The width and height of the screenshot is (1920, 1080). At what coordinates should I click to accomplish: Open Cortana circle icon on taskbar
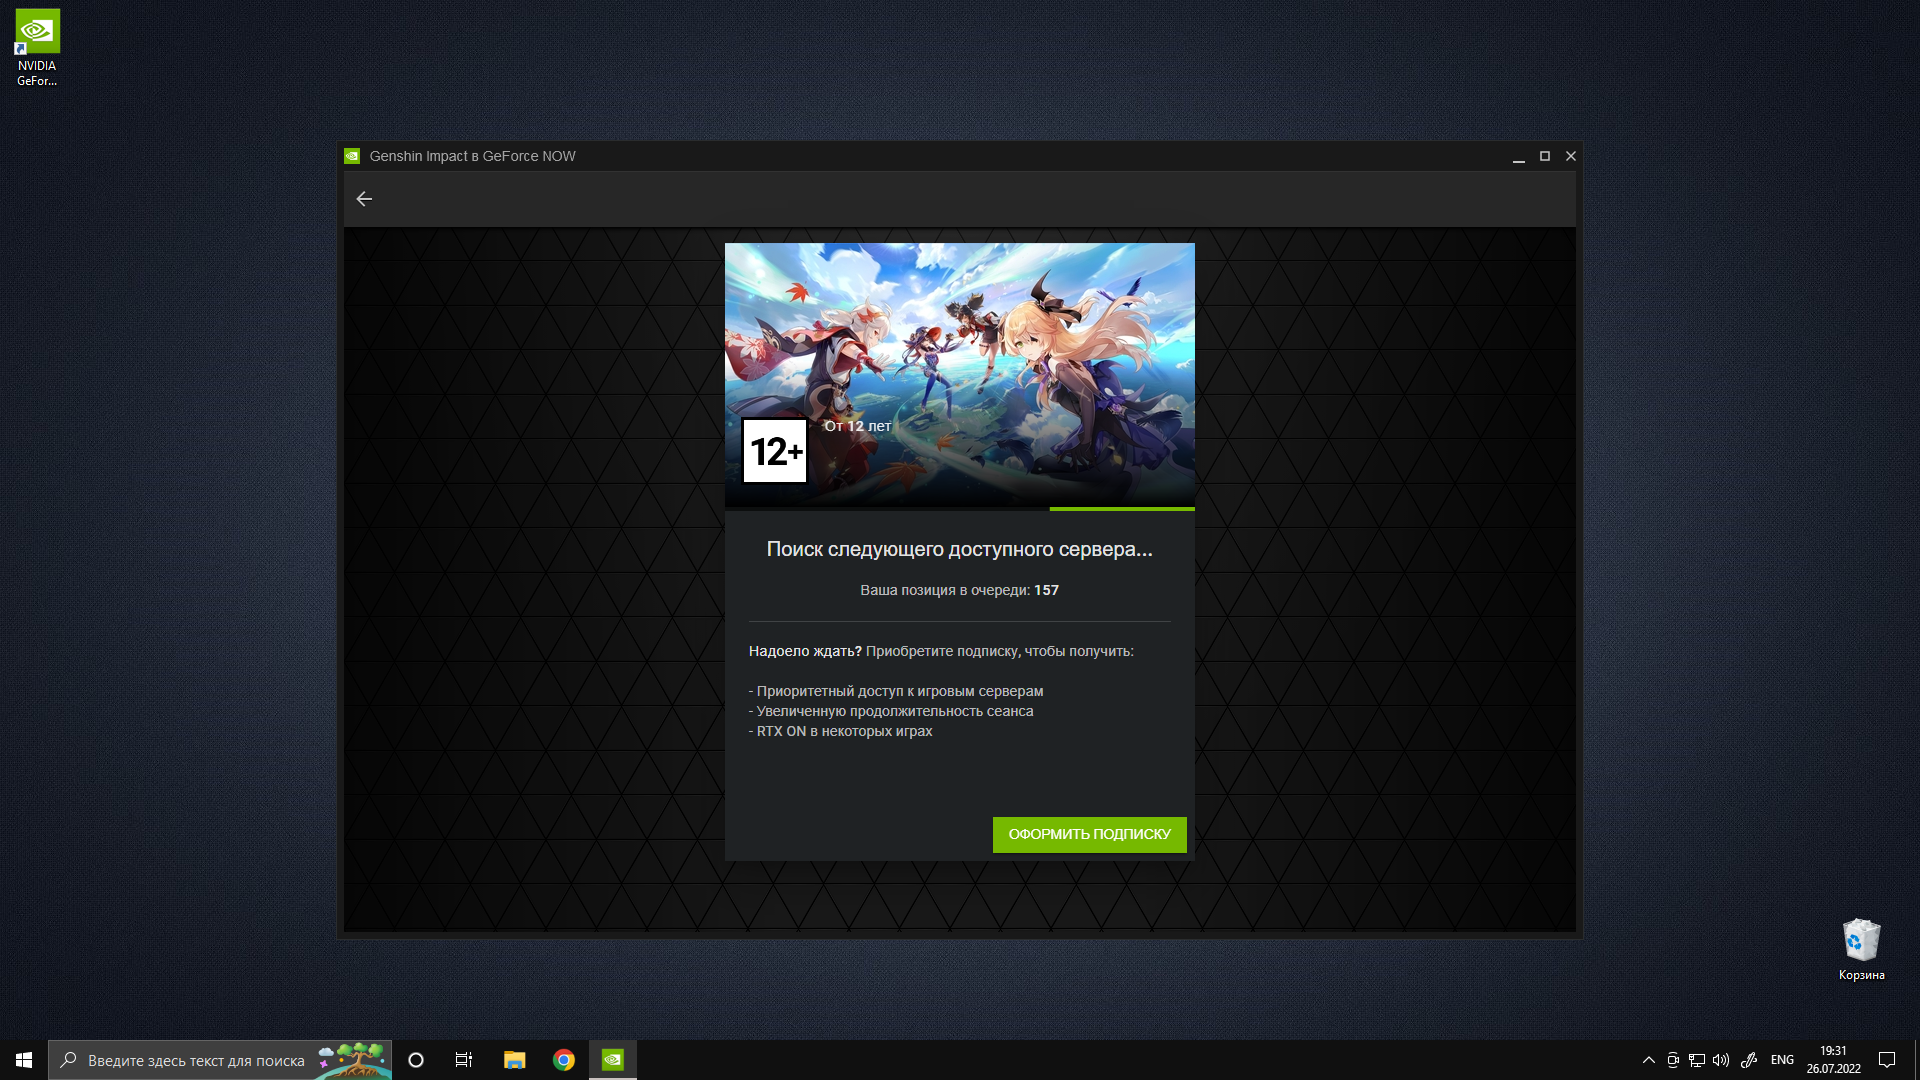[416, 1060]
